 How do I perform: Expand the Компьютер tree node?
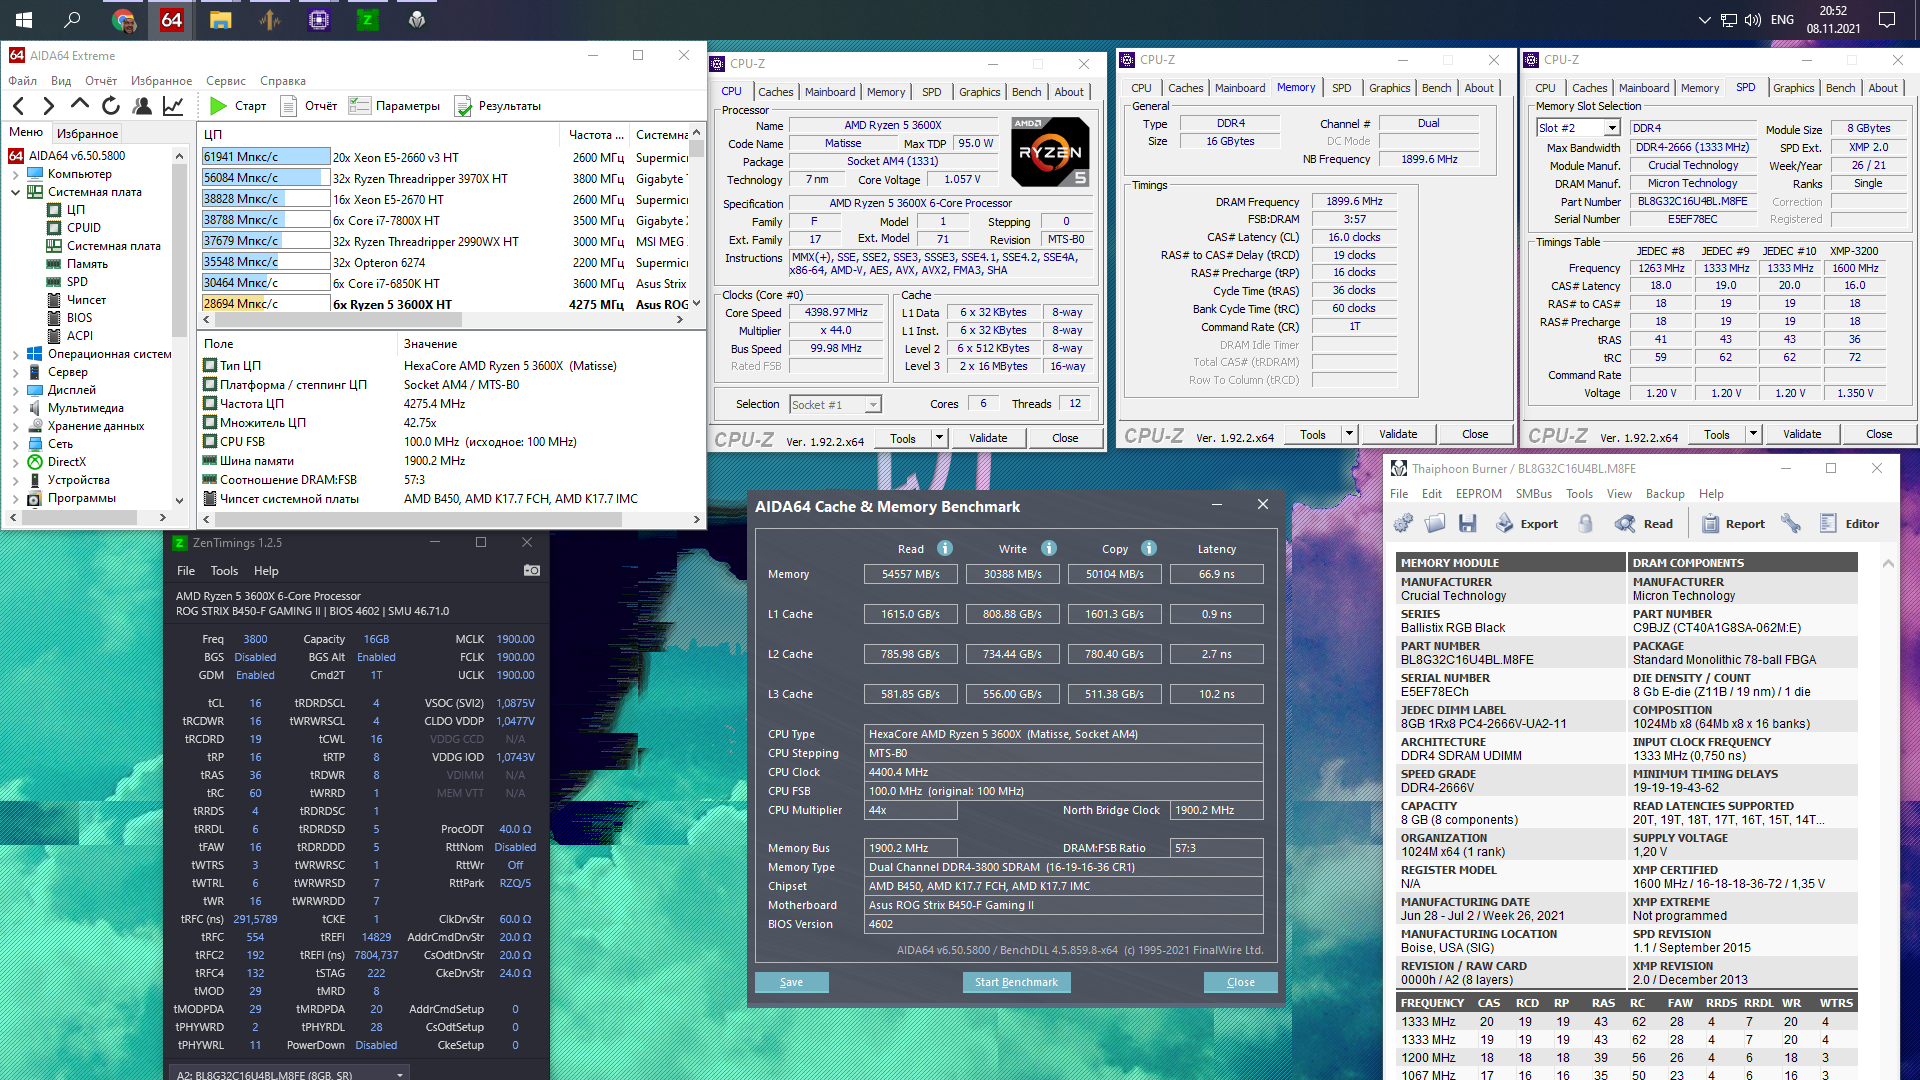[x=15, y=174]
